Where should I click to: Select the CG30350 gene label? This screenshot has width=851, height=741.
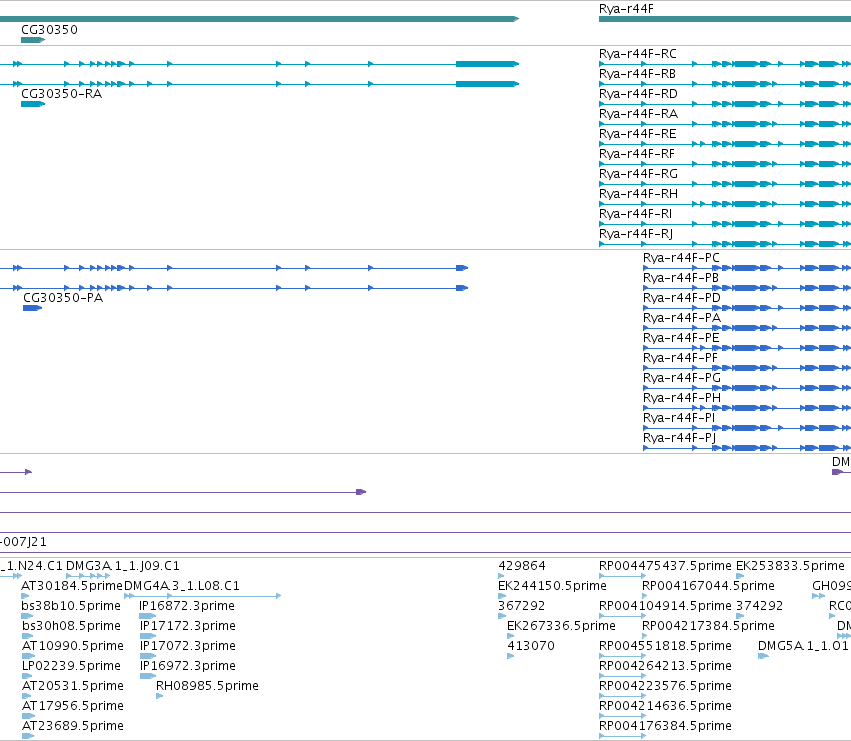point(49,30)
